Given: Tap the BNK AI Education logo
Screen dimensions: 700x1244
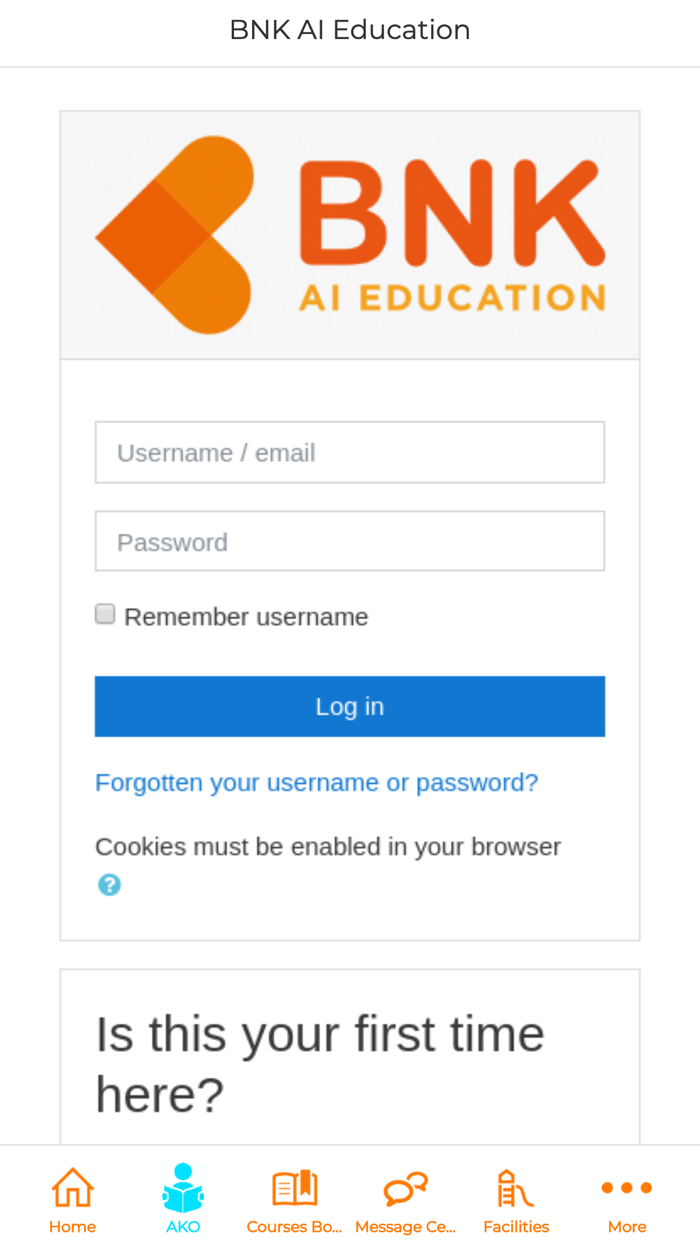Looking at the screenshot, I should [x=350, y=235].
